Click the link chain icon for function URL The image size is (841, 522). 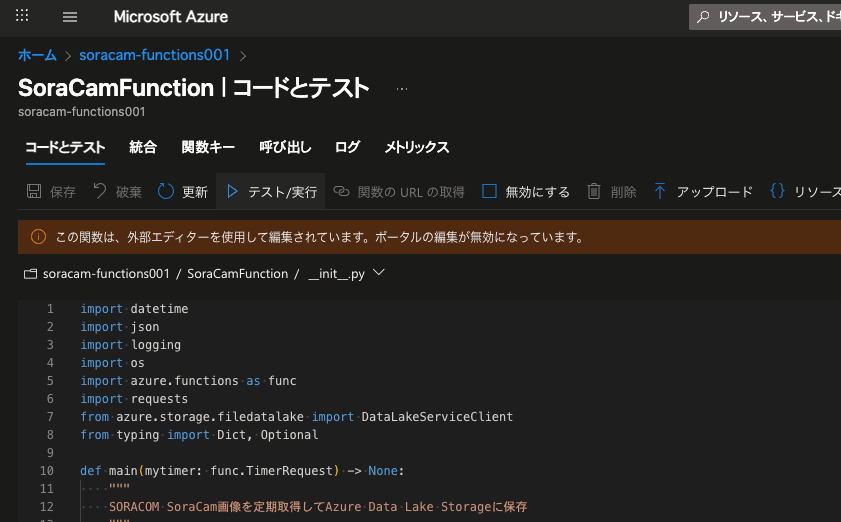[x=342, y=191]
